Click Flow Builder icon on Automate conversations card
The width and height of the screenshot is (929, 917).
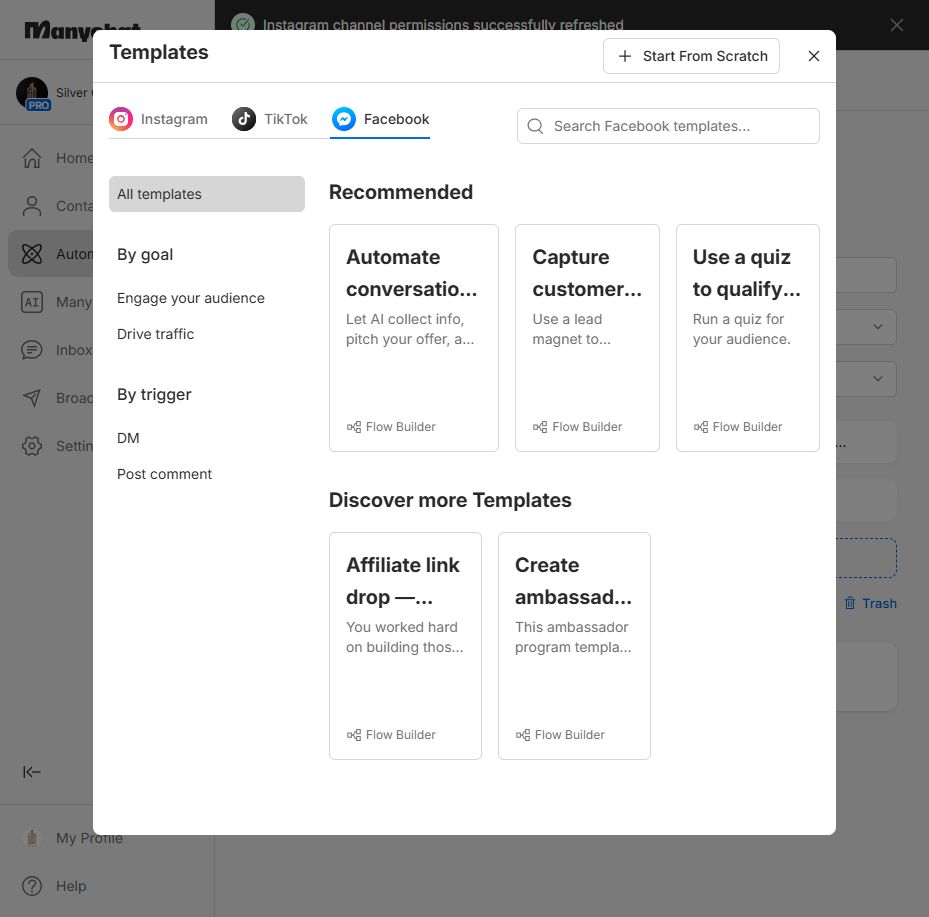click(354, 427)
